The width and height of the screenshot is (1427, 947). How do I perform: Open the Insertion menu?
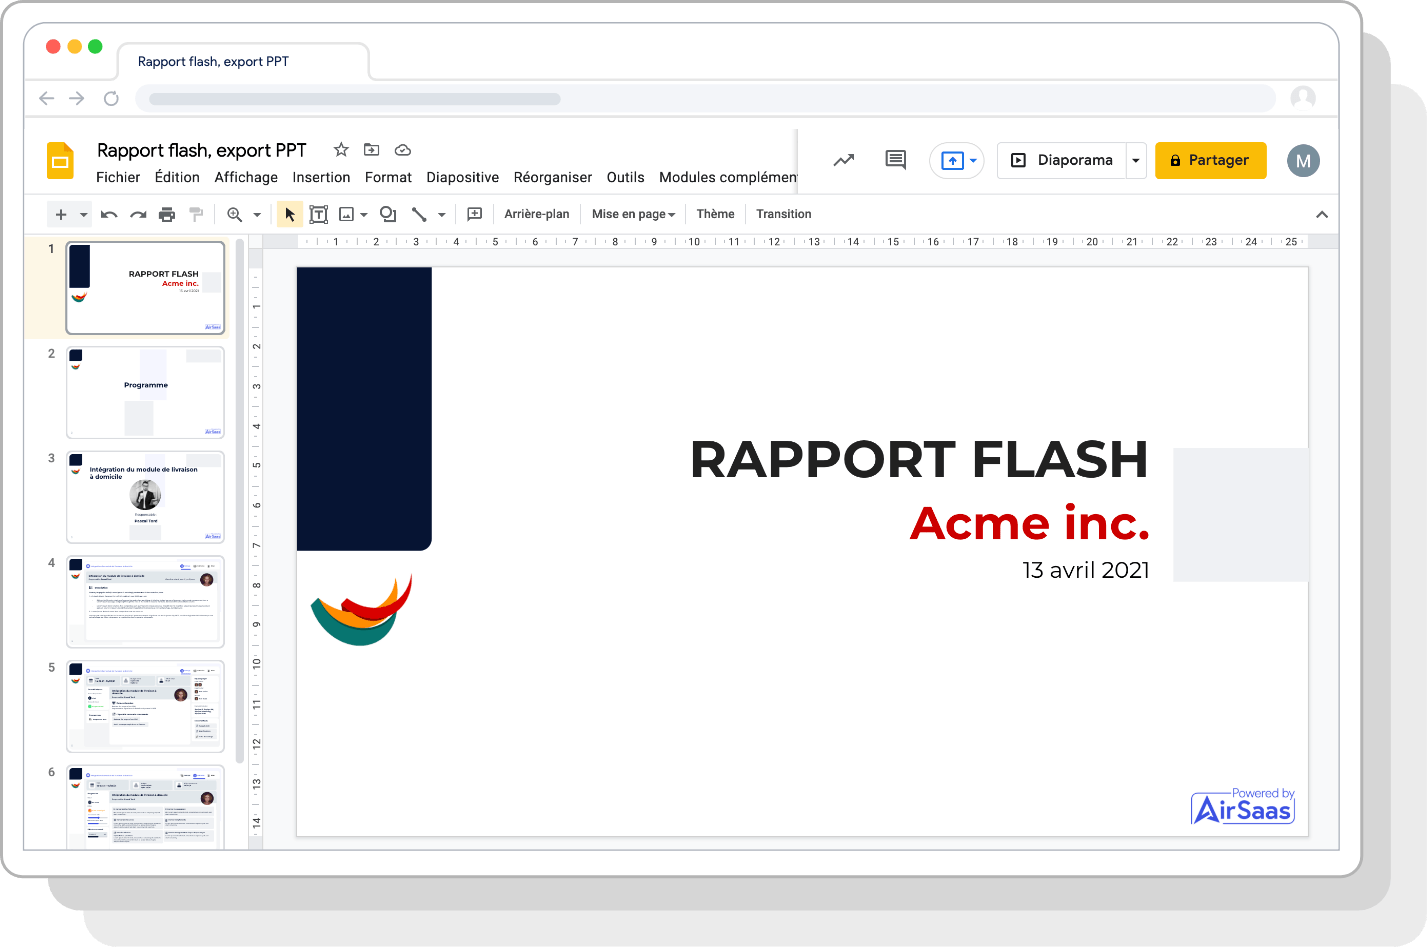pos(321,177)
